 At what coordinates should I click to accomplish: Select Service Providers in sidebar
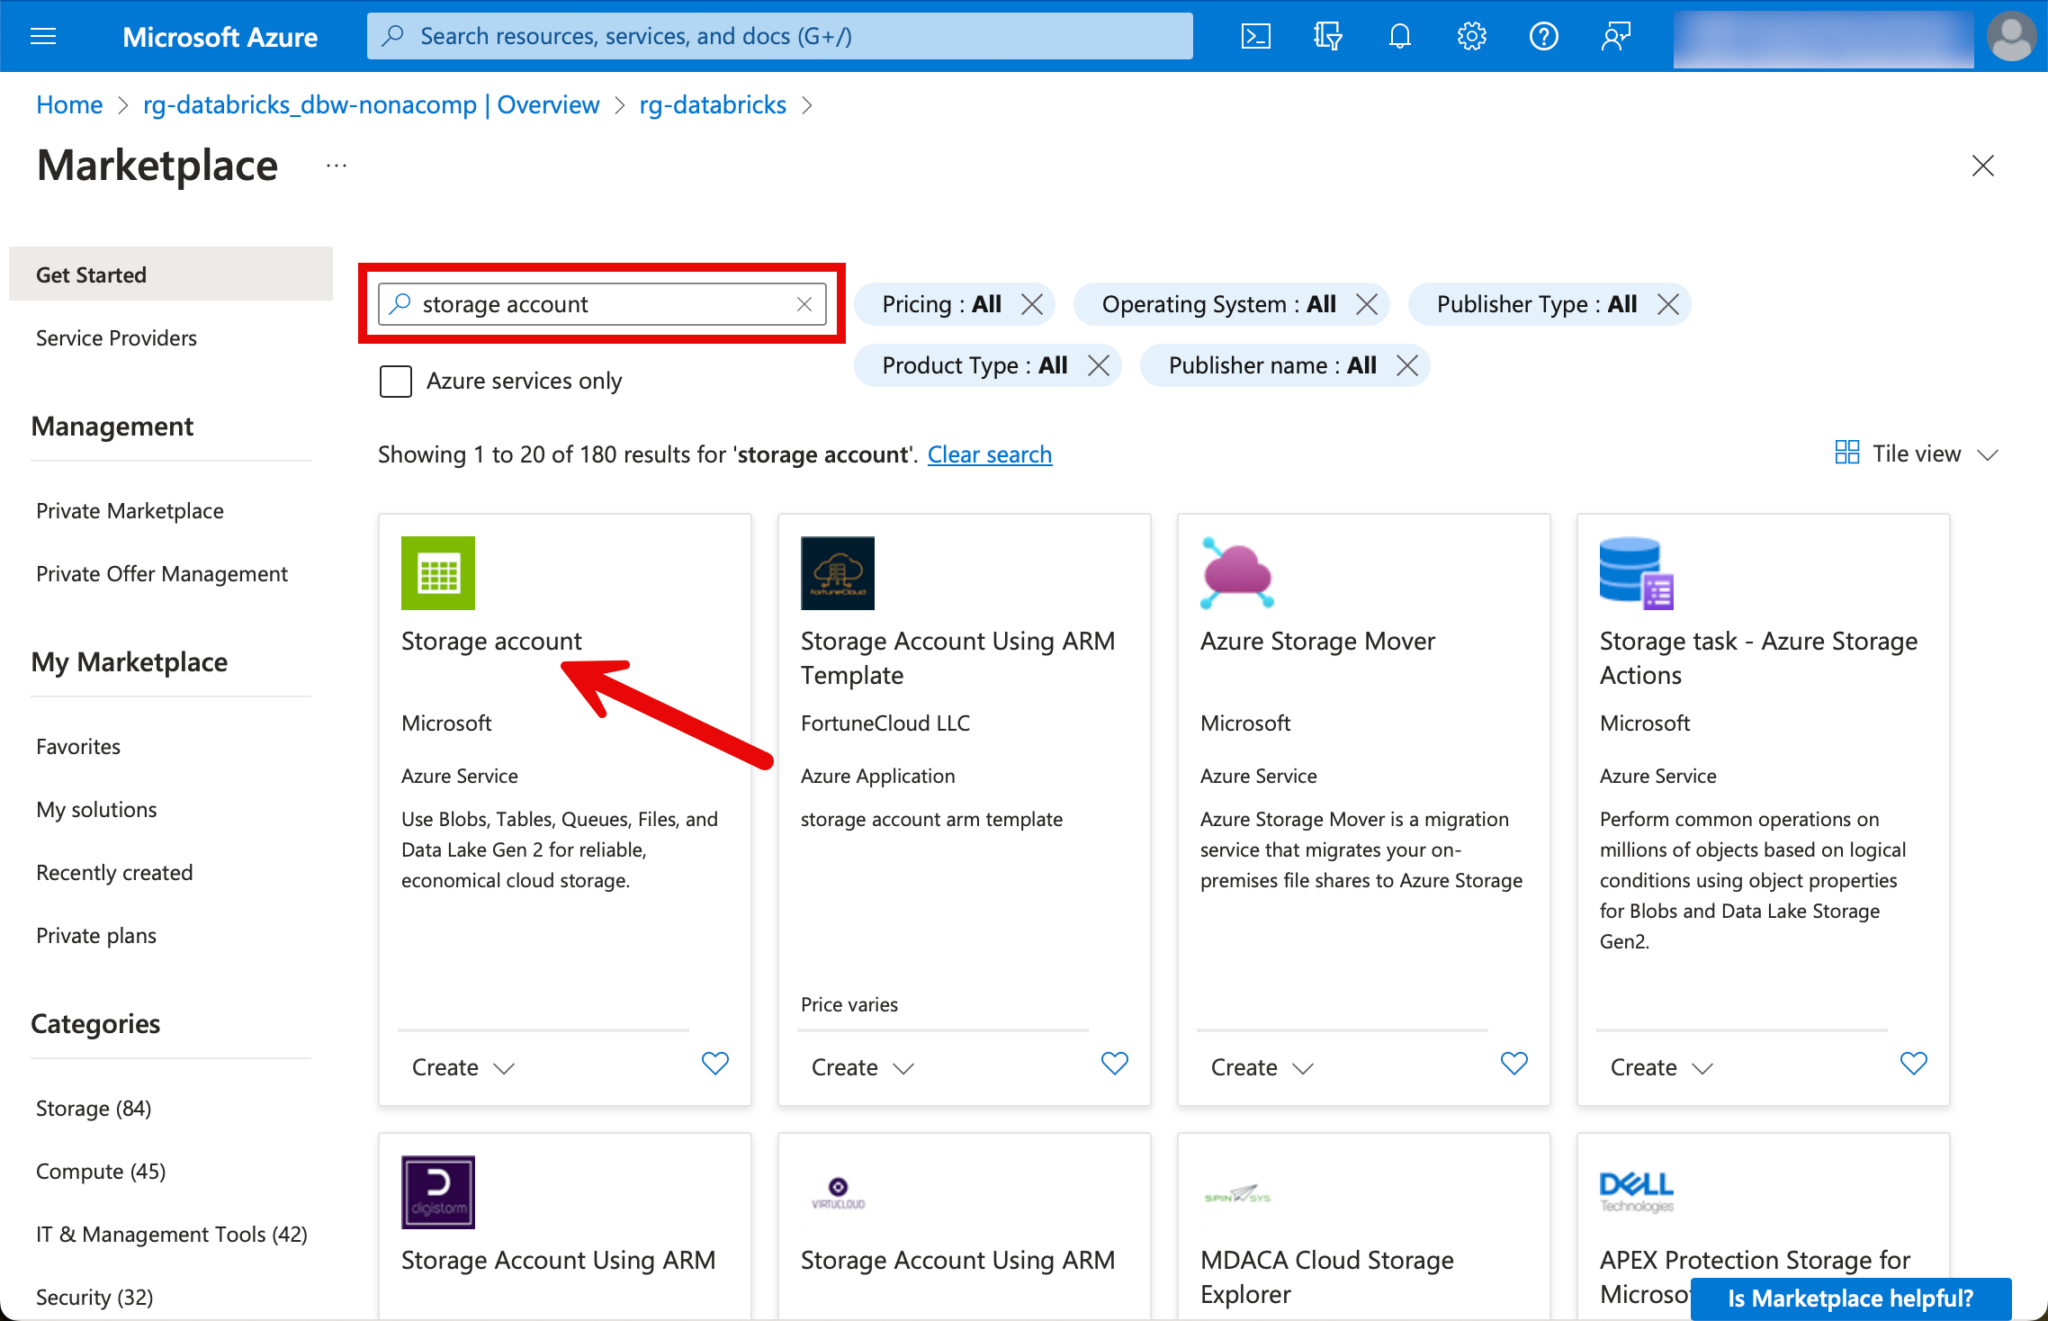tap(116, 338)
